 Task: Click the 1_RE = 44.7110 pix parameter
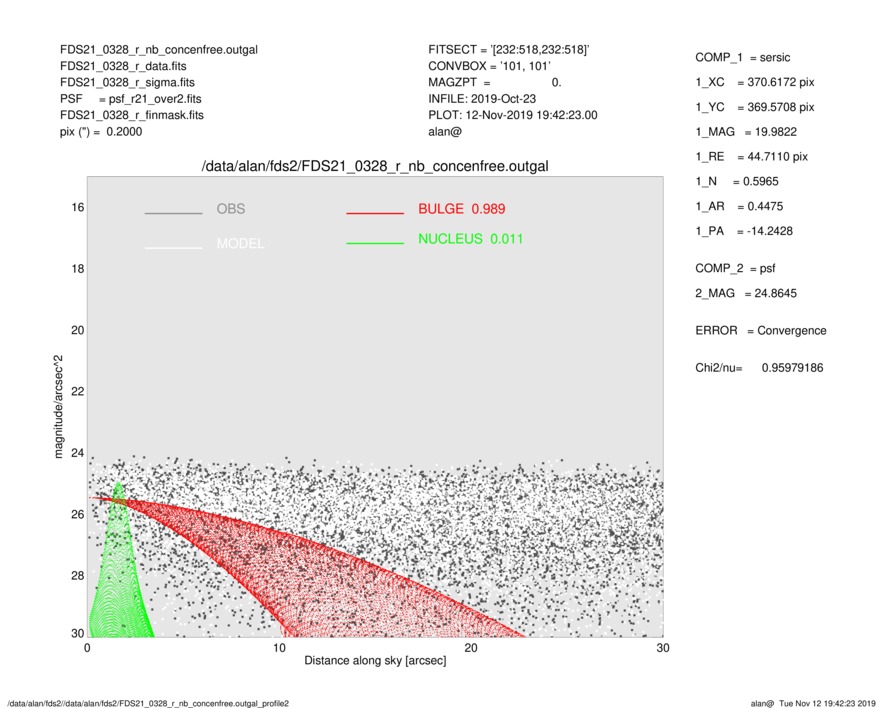pyautogui.click(x=751, y=157)
